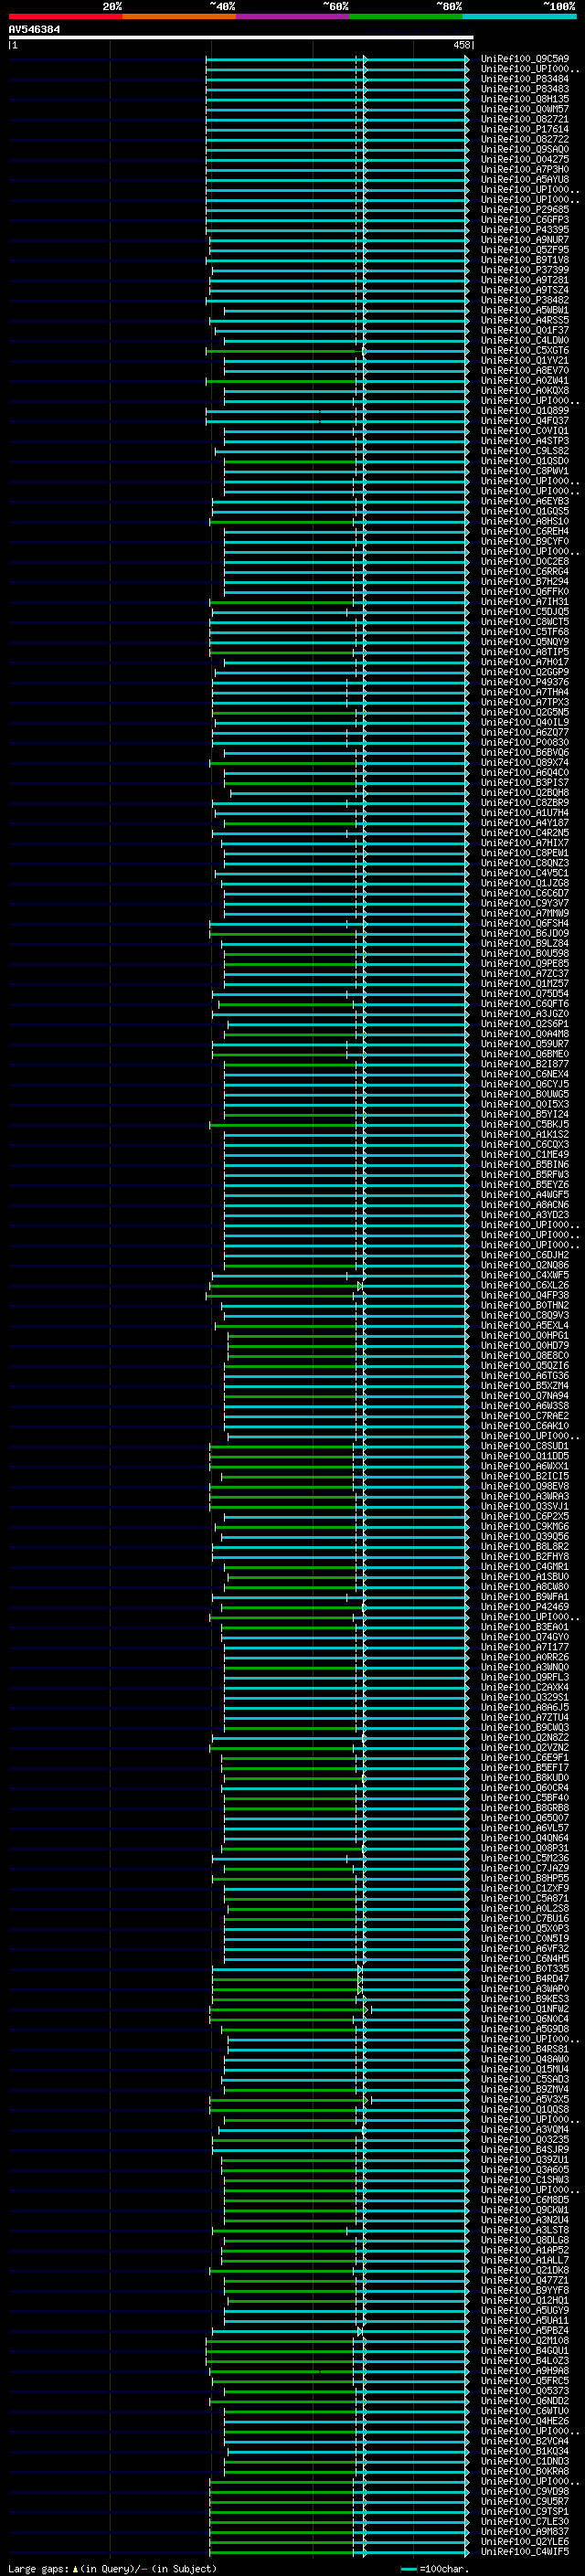The width and height of the screenshot is (585, 2576).
Task: Click hit label UniRef100_C7RAE2
Action: [524, 1415]
